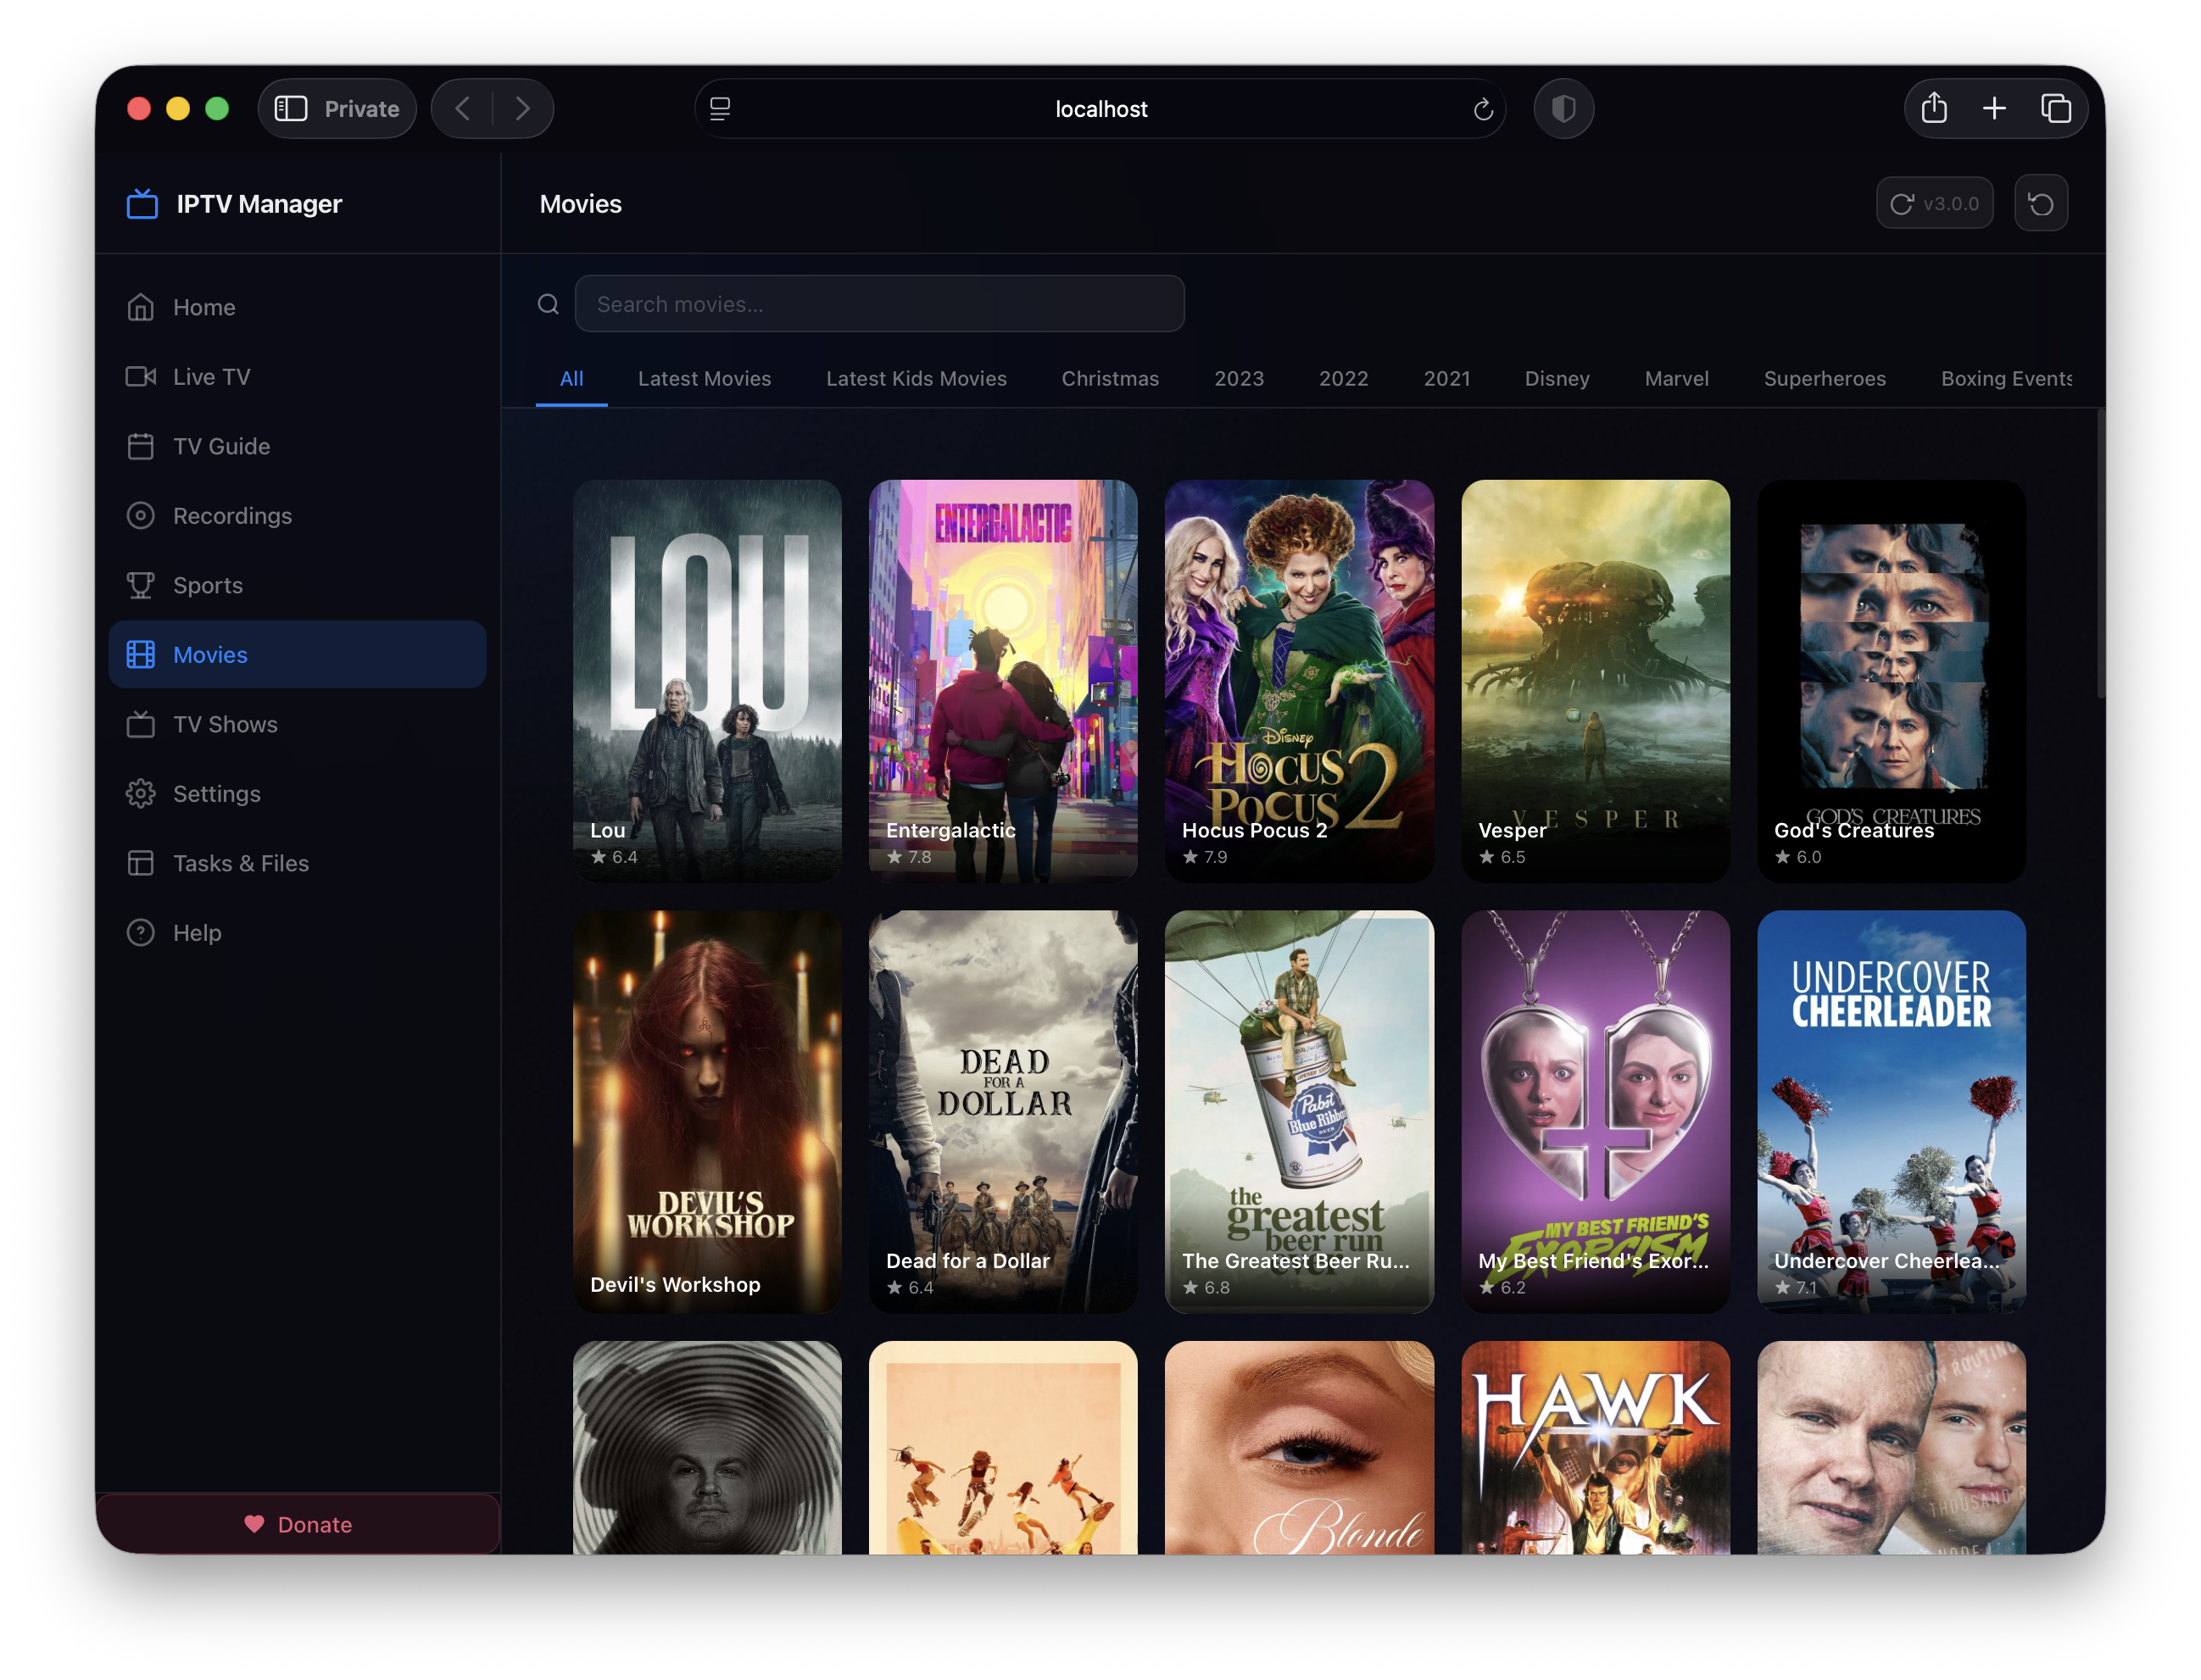Click the circular refresh icon button in header
This screenshot has width=2201, height=1680.
click(x=2040, y=204)
